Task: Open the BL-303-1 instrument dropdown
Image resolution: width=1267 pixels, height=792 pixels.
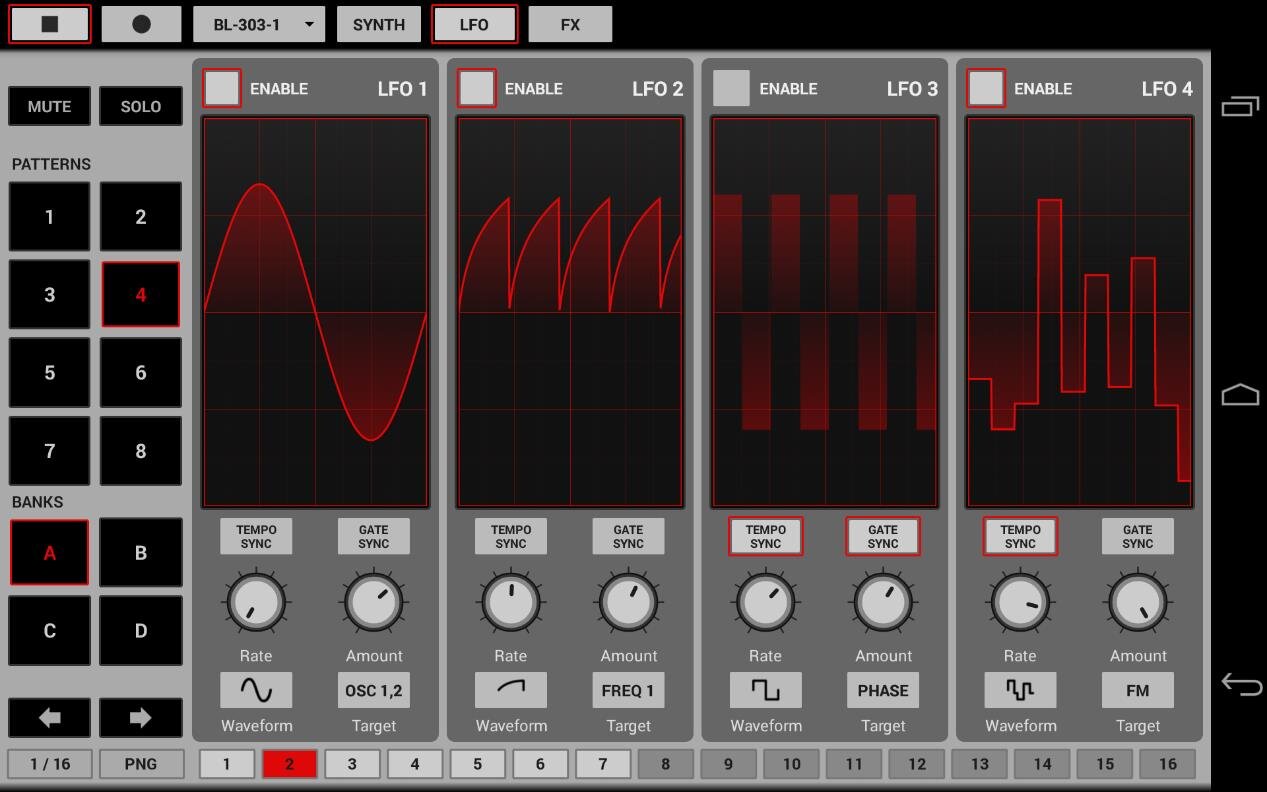Action: click(x=259, y=25)
